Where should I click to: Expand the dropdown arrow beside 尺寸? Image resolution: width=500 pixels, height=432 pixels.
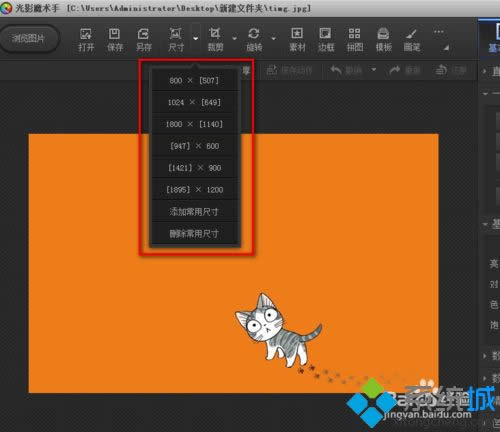point(196,38)
